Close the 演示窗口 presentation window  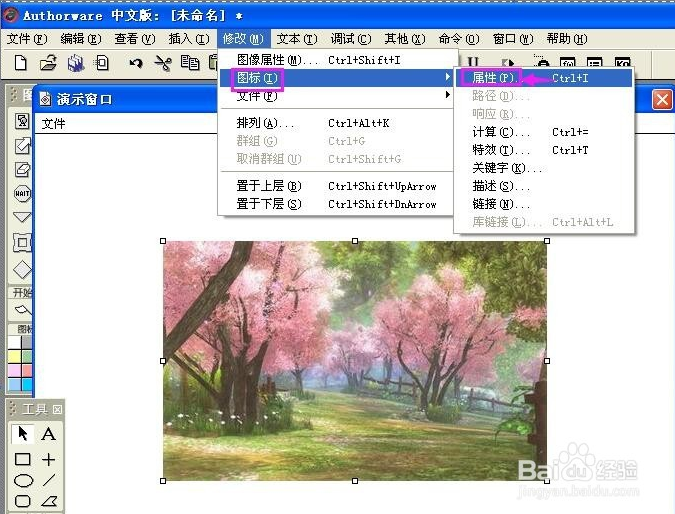[x=662, y=100]
